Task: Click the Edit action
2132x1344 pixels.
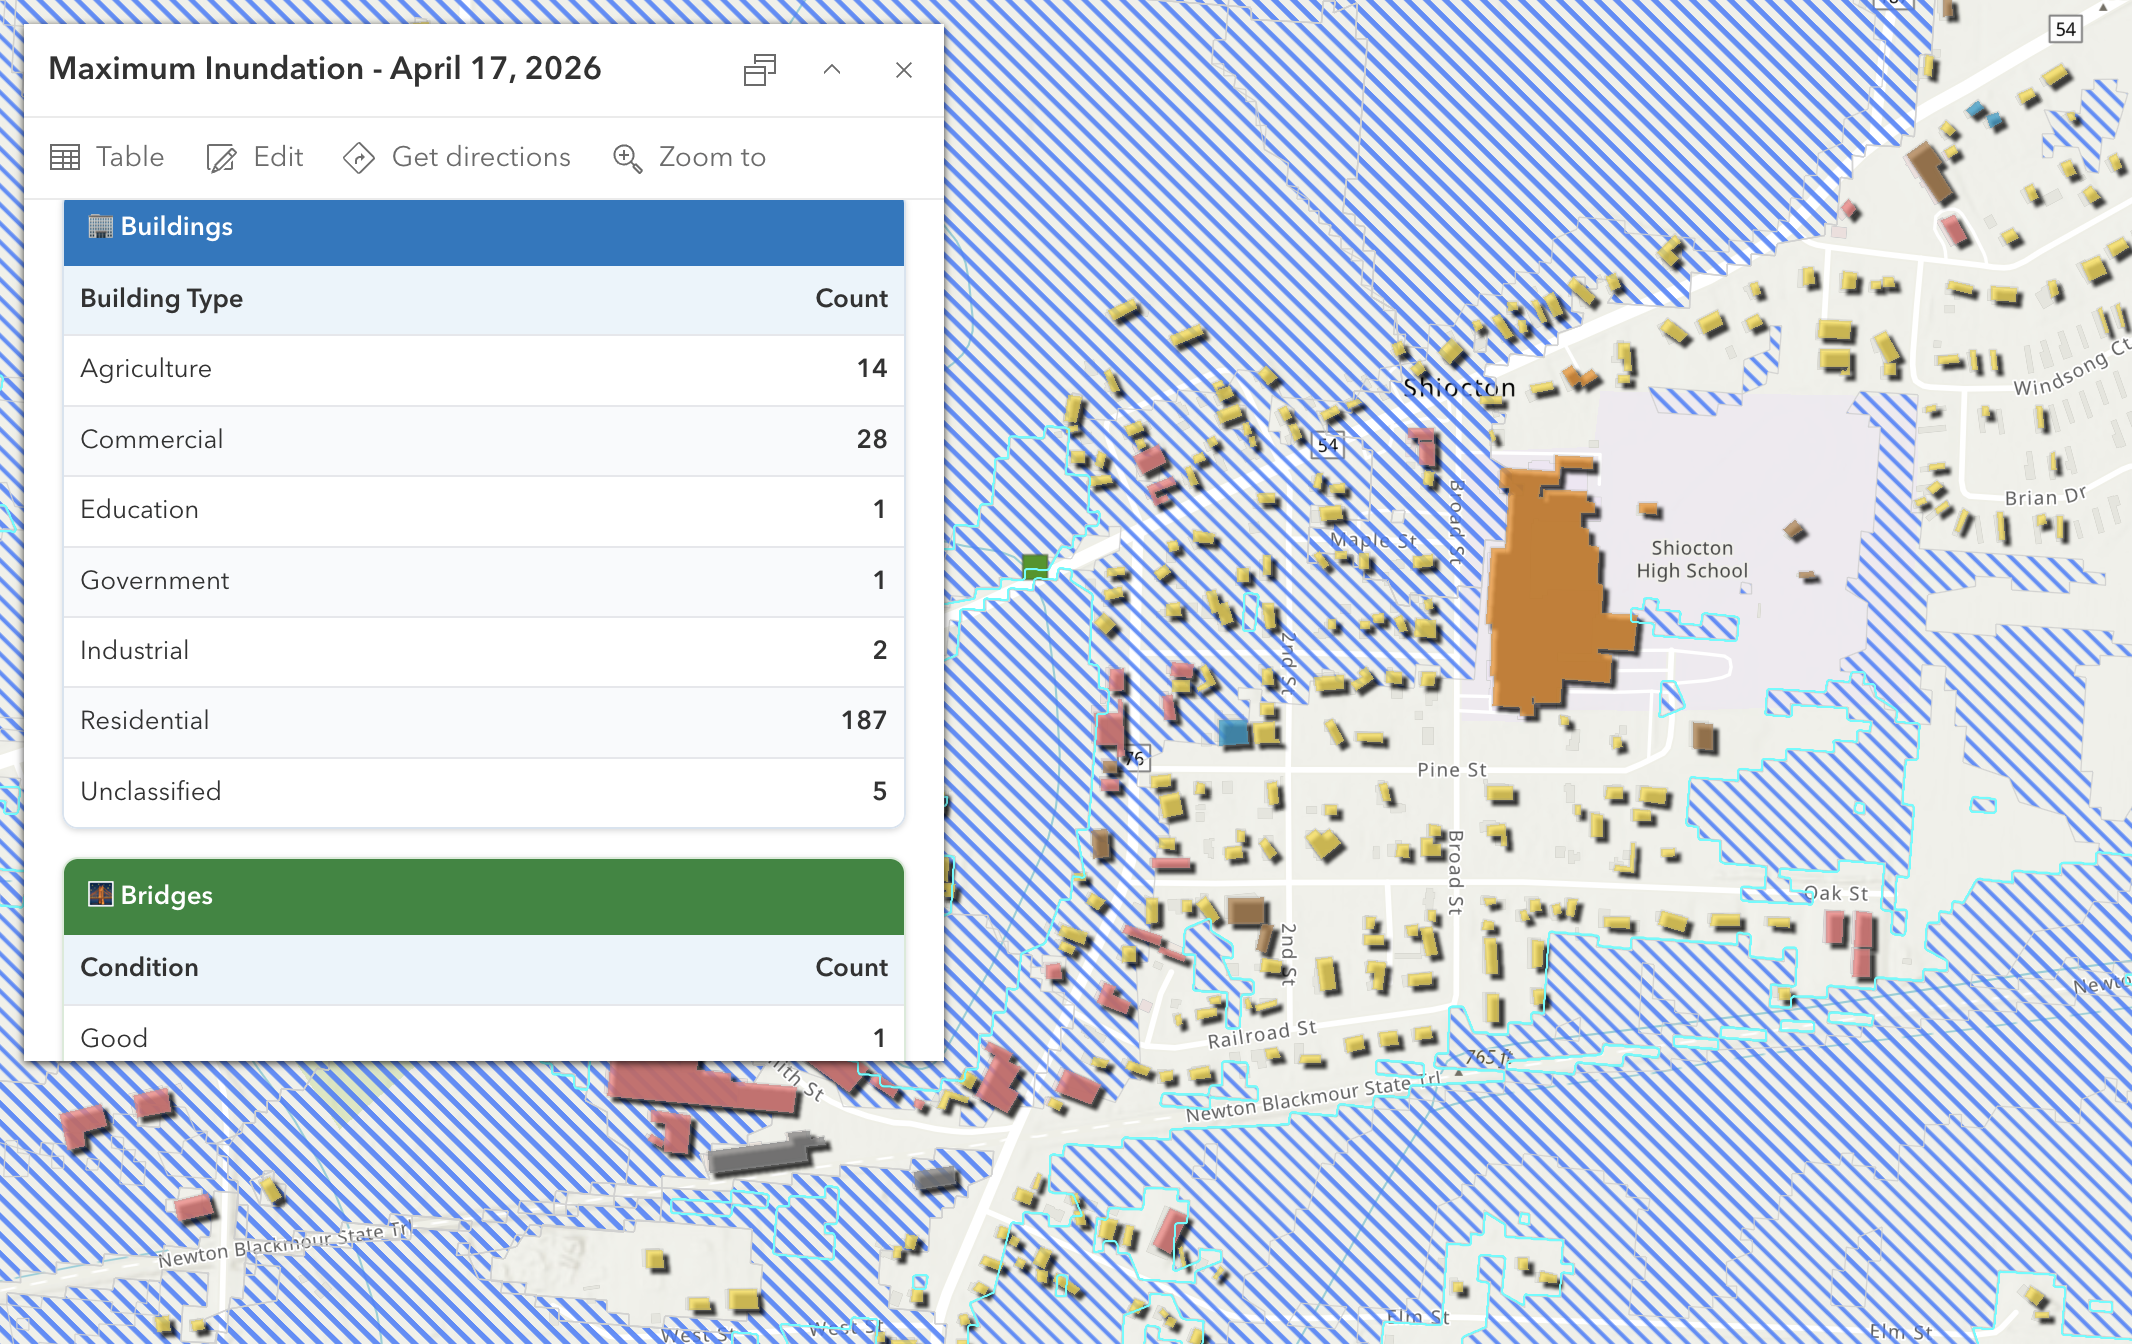Action: 255,157
